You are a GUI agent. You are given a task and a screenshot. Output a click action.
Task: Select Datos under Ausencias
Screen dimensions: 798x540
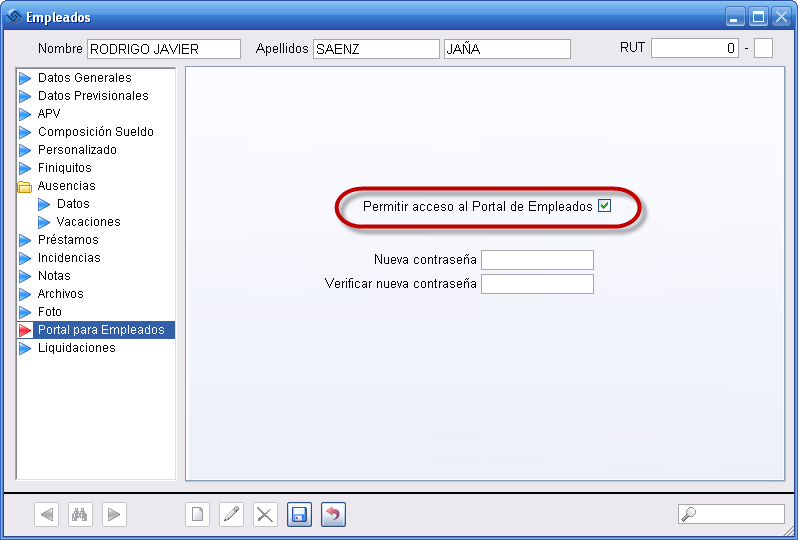tap(73, 204)
